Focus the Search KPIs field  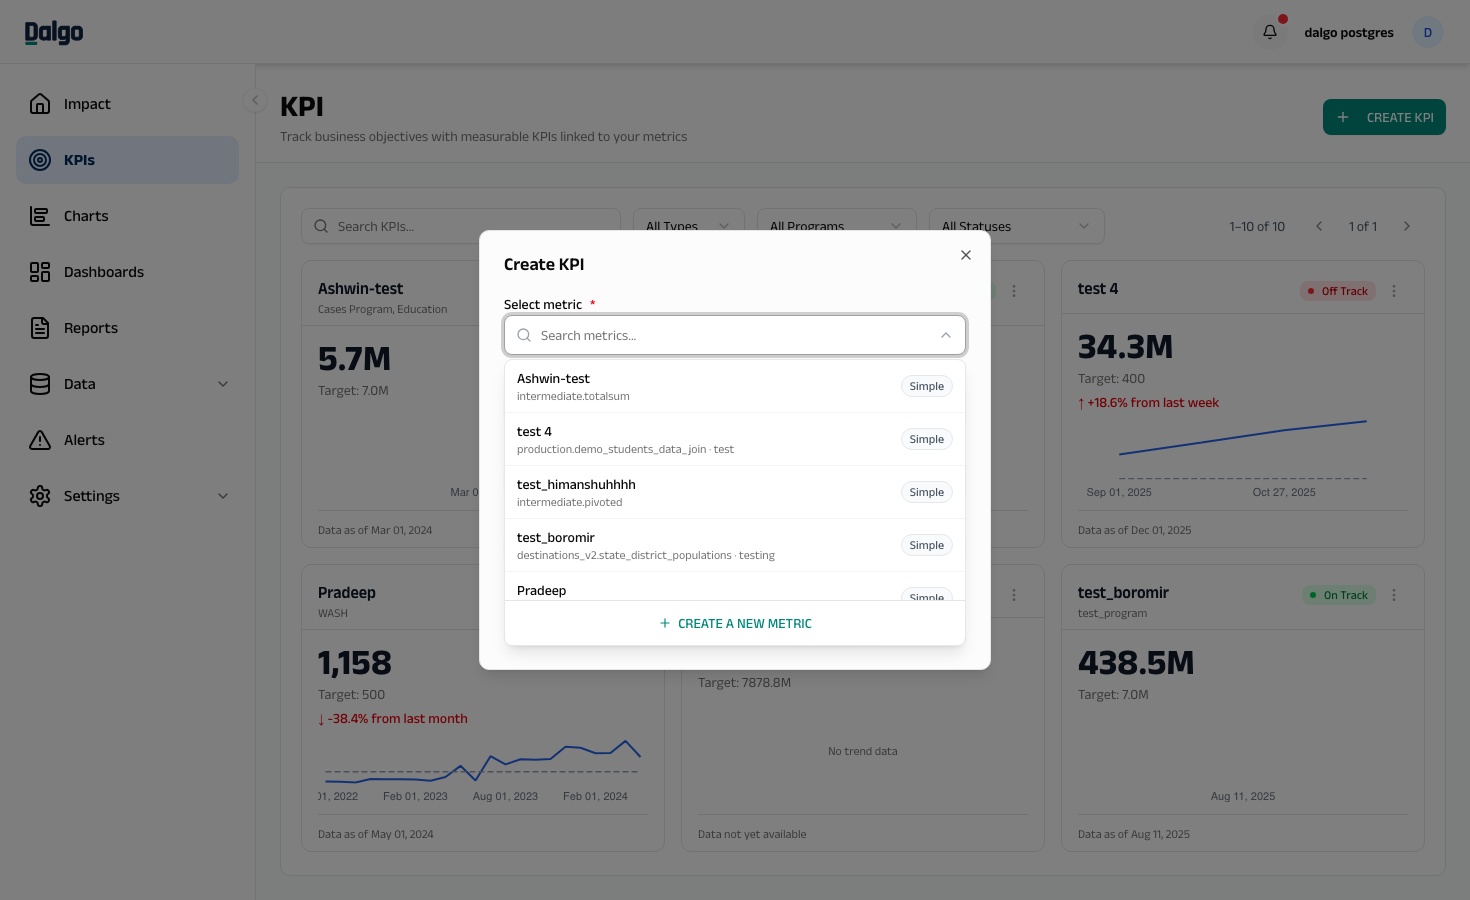point(461,226)
